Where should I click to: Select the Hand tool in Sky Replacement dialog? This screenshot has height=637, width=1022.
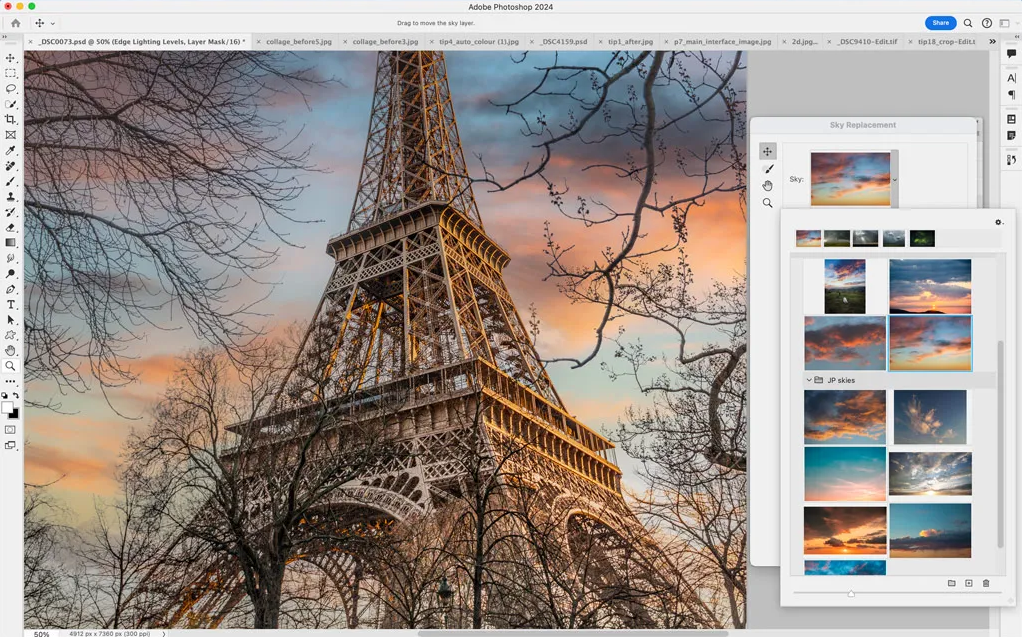pyautogui.click(x=767, y=186)
